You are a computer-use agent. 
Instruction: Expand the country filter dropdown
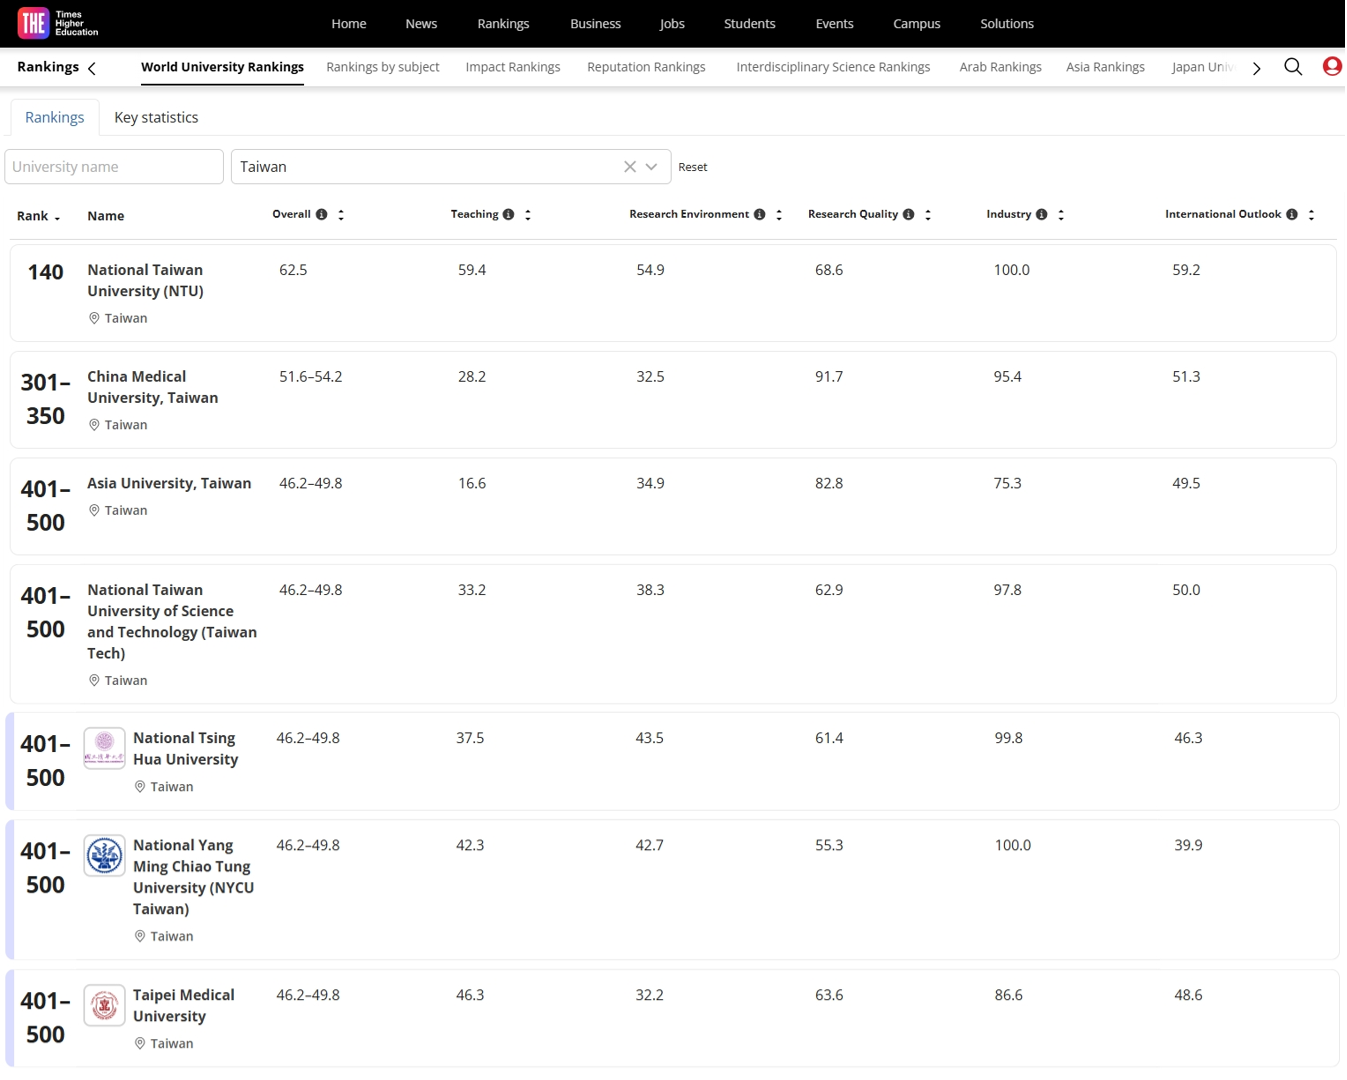click(x=652, y=167)
